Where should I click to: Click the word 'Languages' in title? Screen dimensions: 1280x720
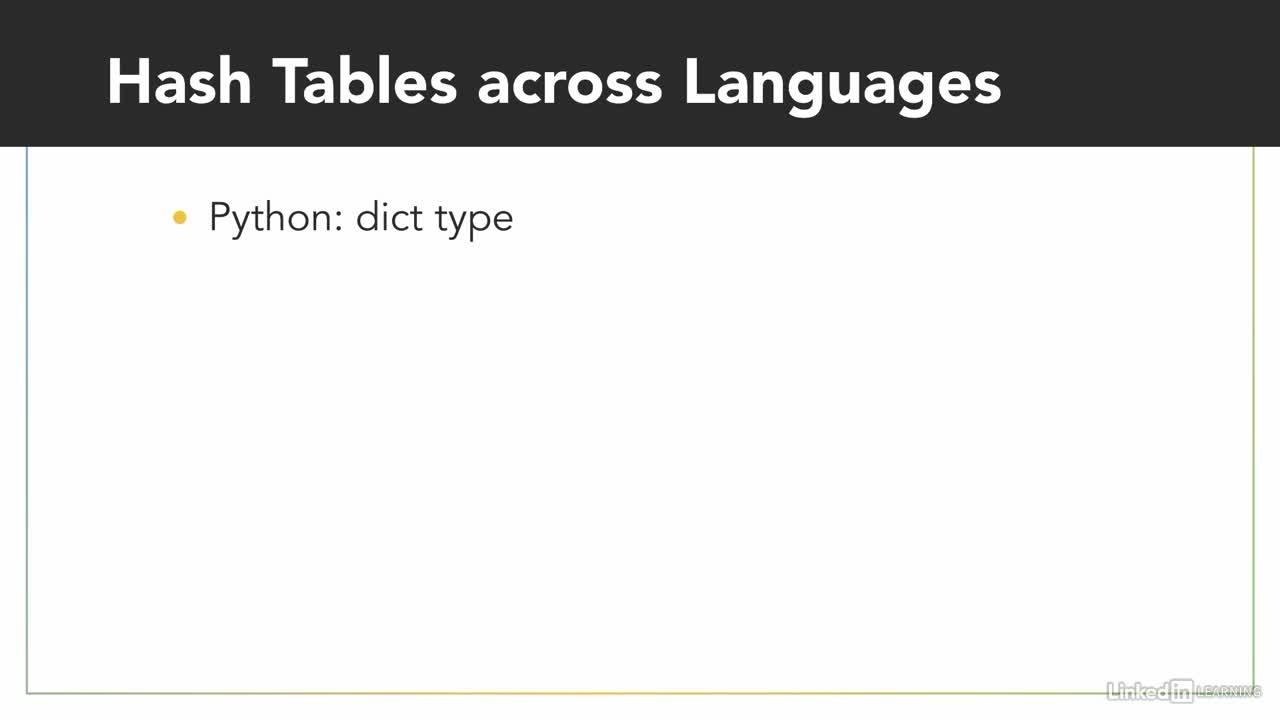pos(842,81)
